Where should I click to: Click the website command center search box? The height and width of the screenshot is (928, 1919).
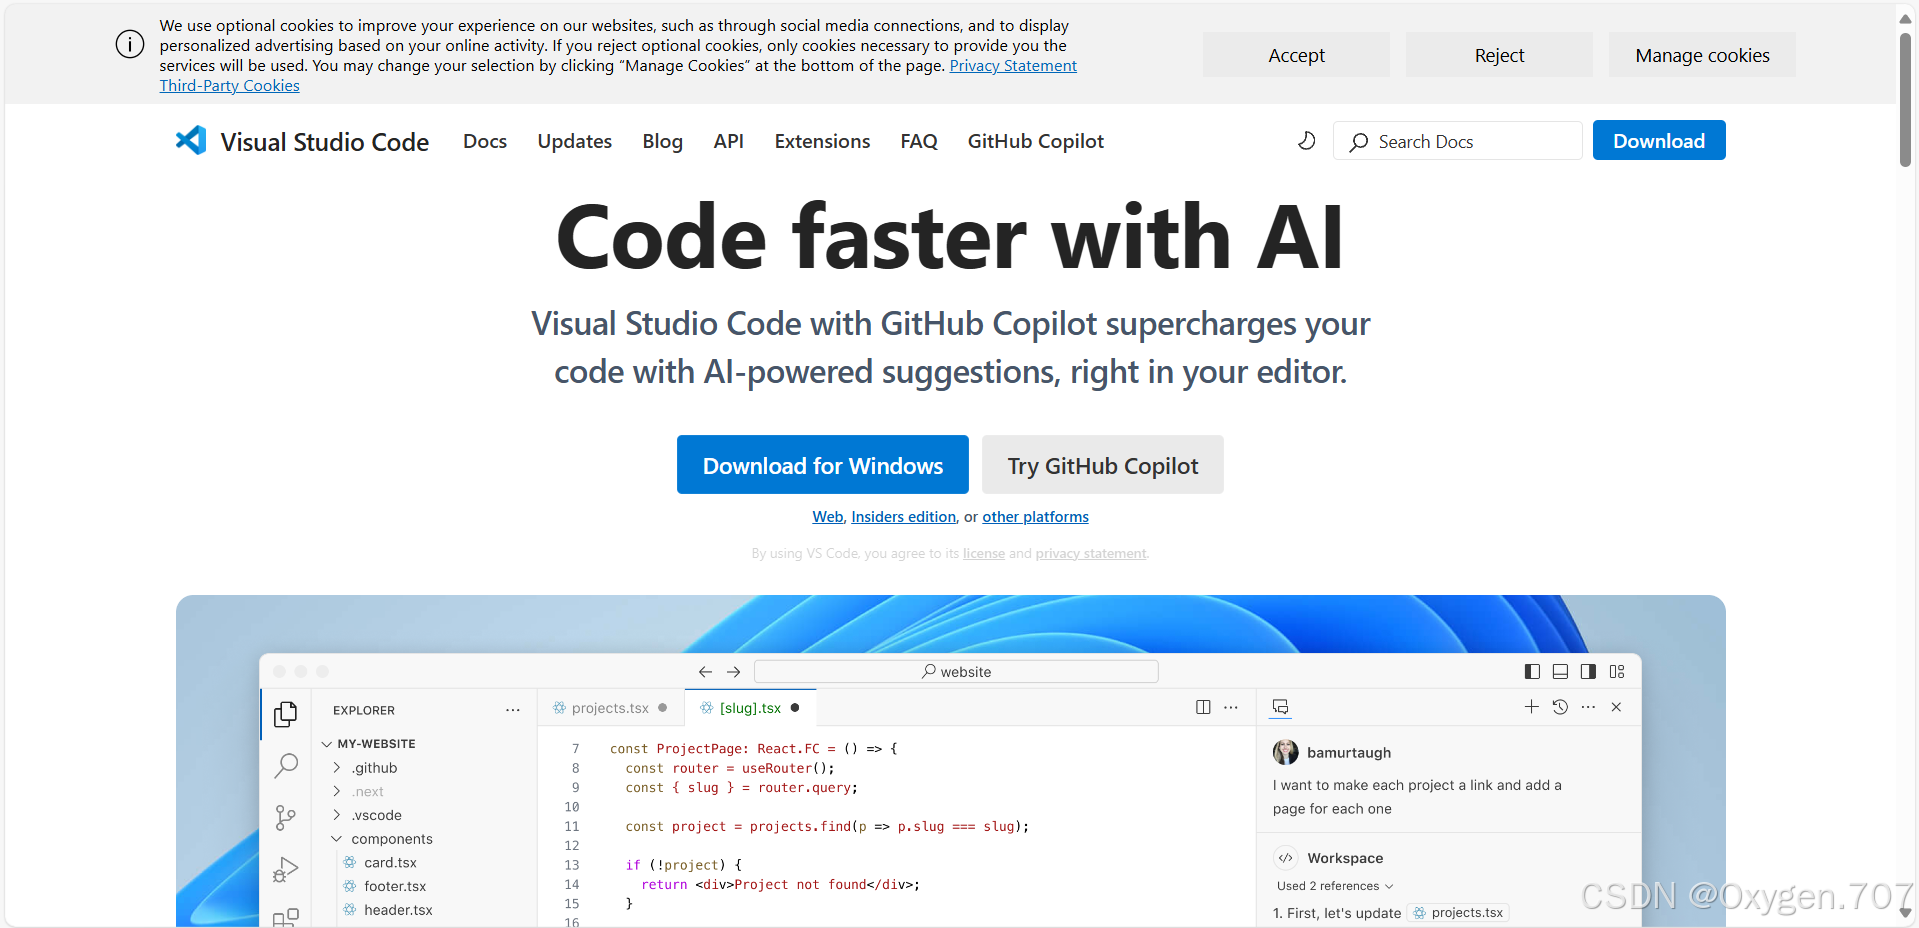click(956, 672)
